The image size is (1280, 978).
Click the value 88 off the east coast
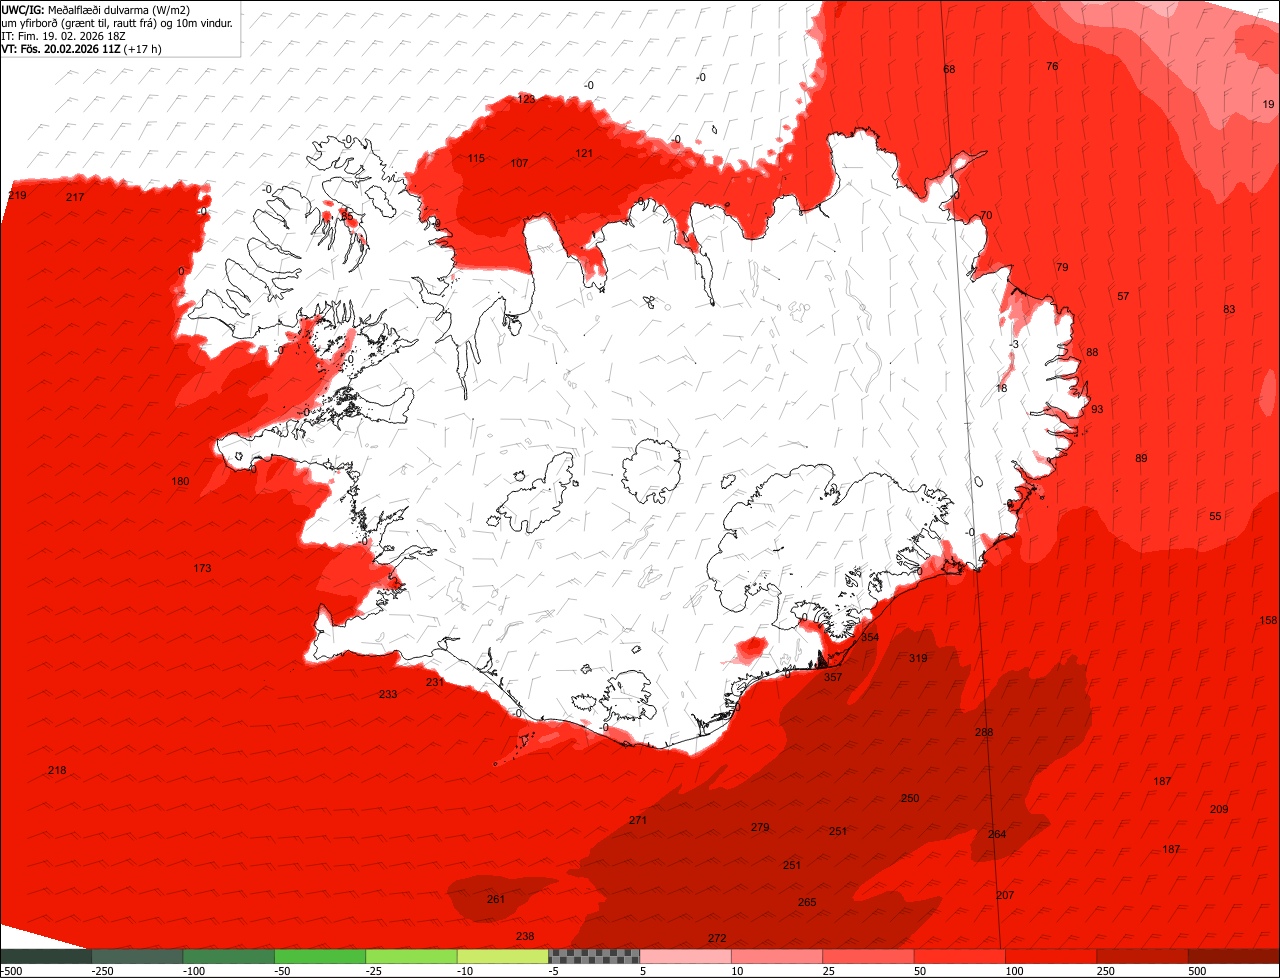(x=1092, y=353)
